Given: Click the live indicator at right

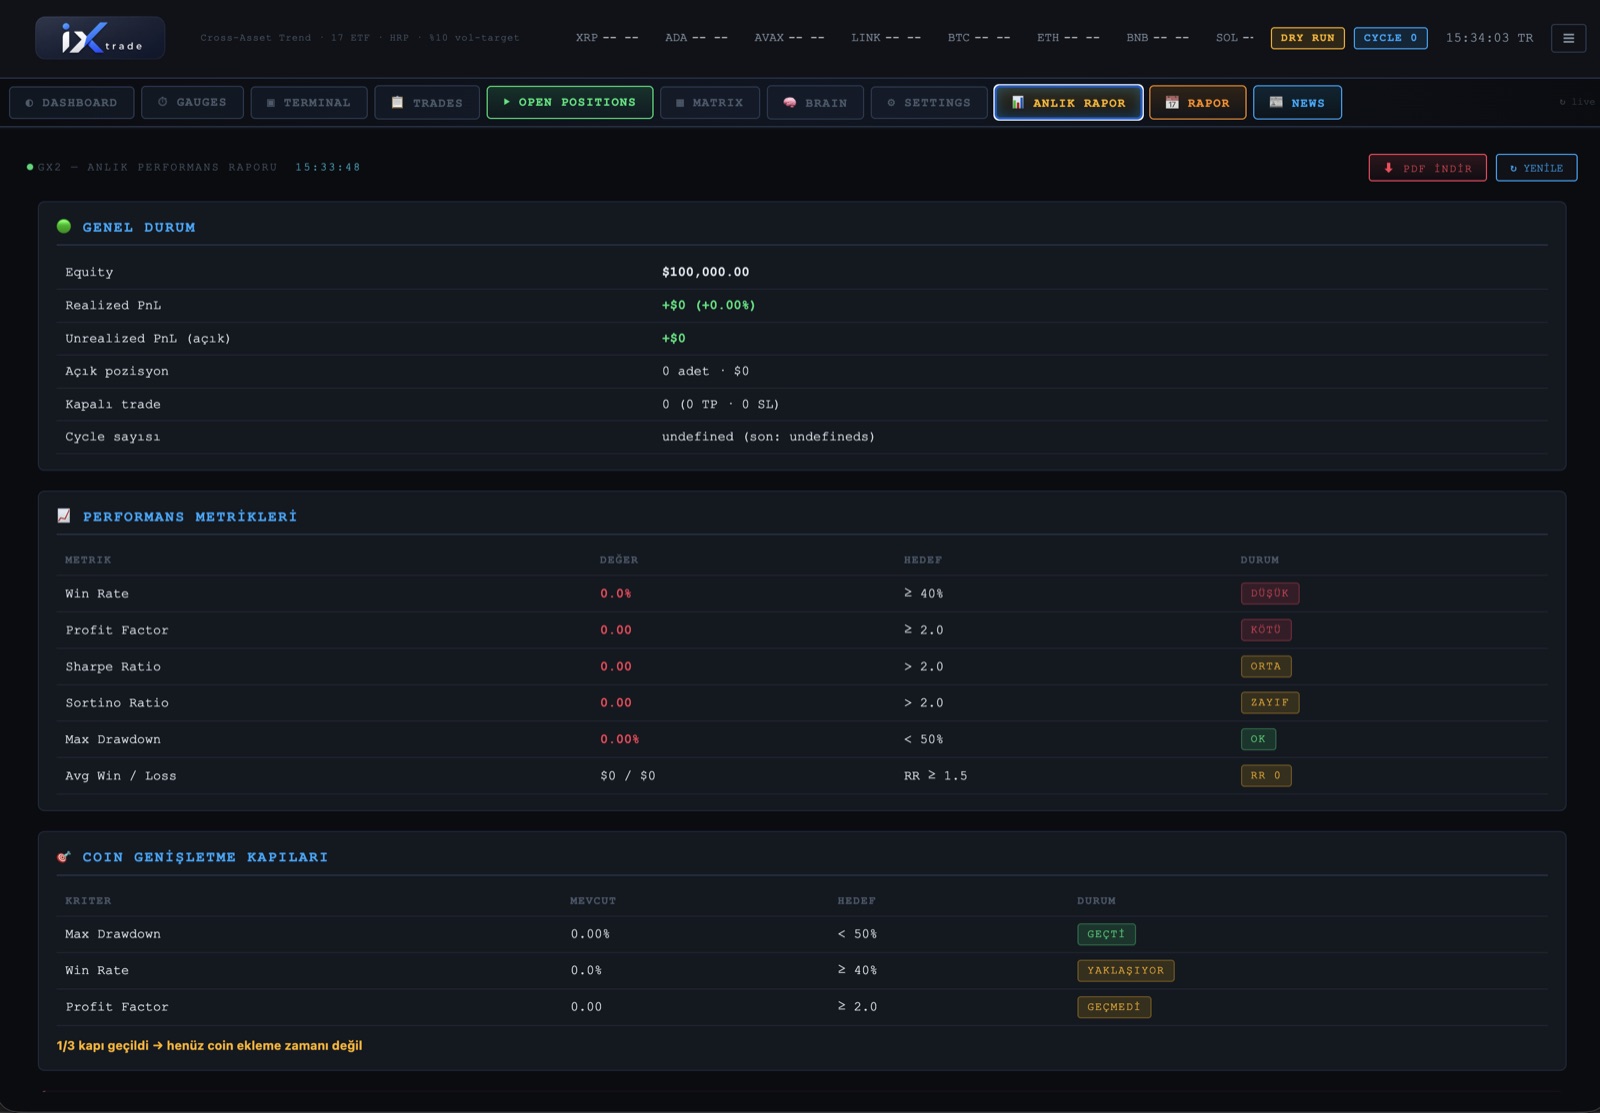Looking at the screenshot, I should tap(1578, 102).
